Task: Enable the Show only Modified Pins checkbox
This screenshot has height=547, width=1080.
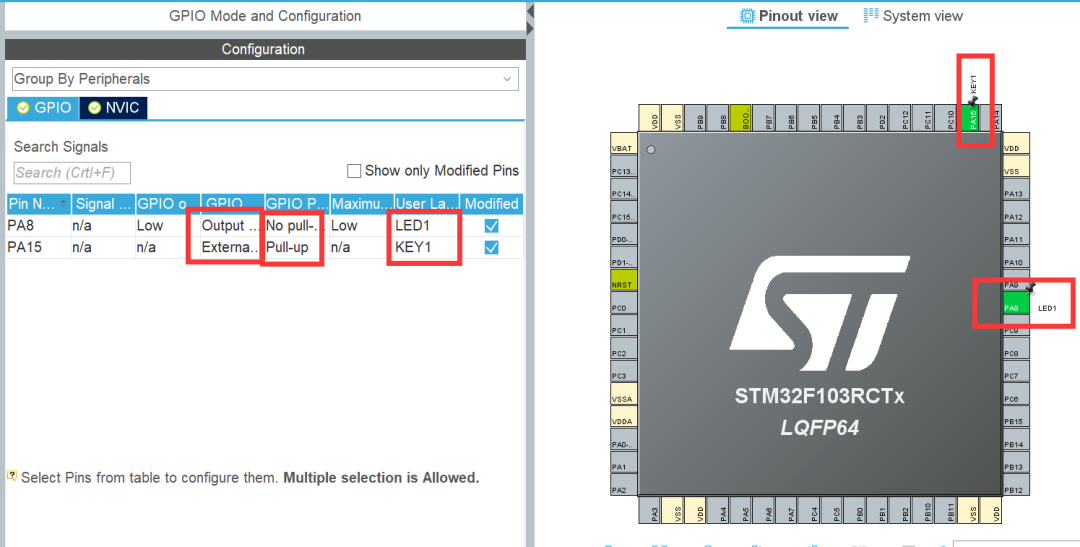Action: pyautogui.click(x=354, y=171)
